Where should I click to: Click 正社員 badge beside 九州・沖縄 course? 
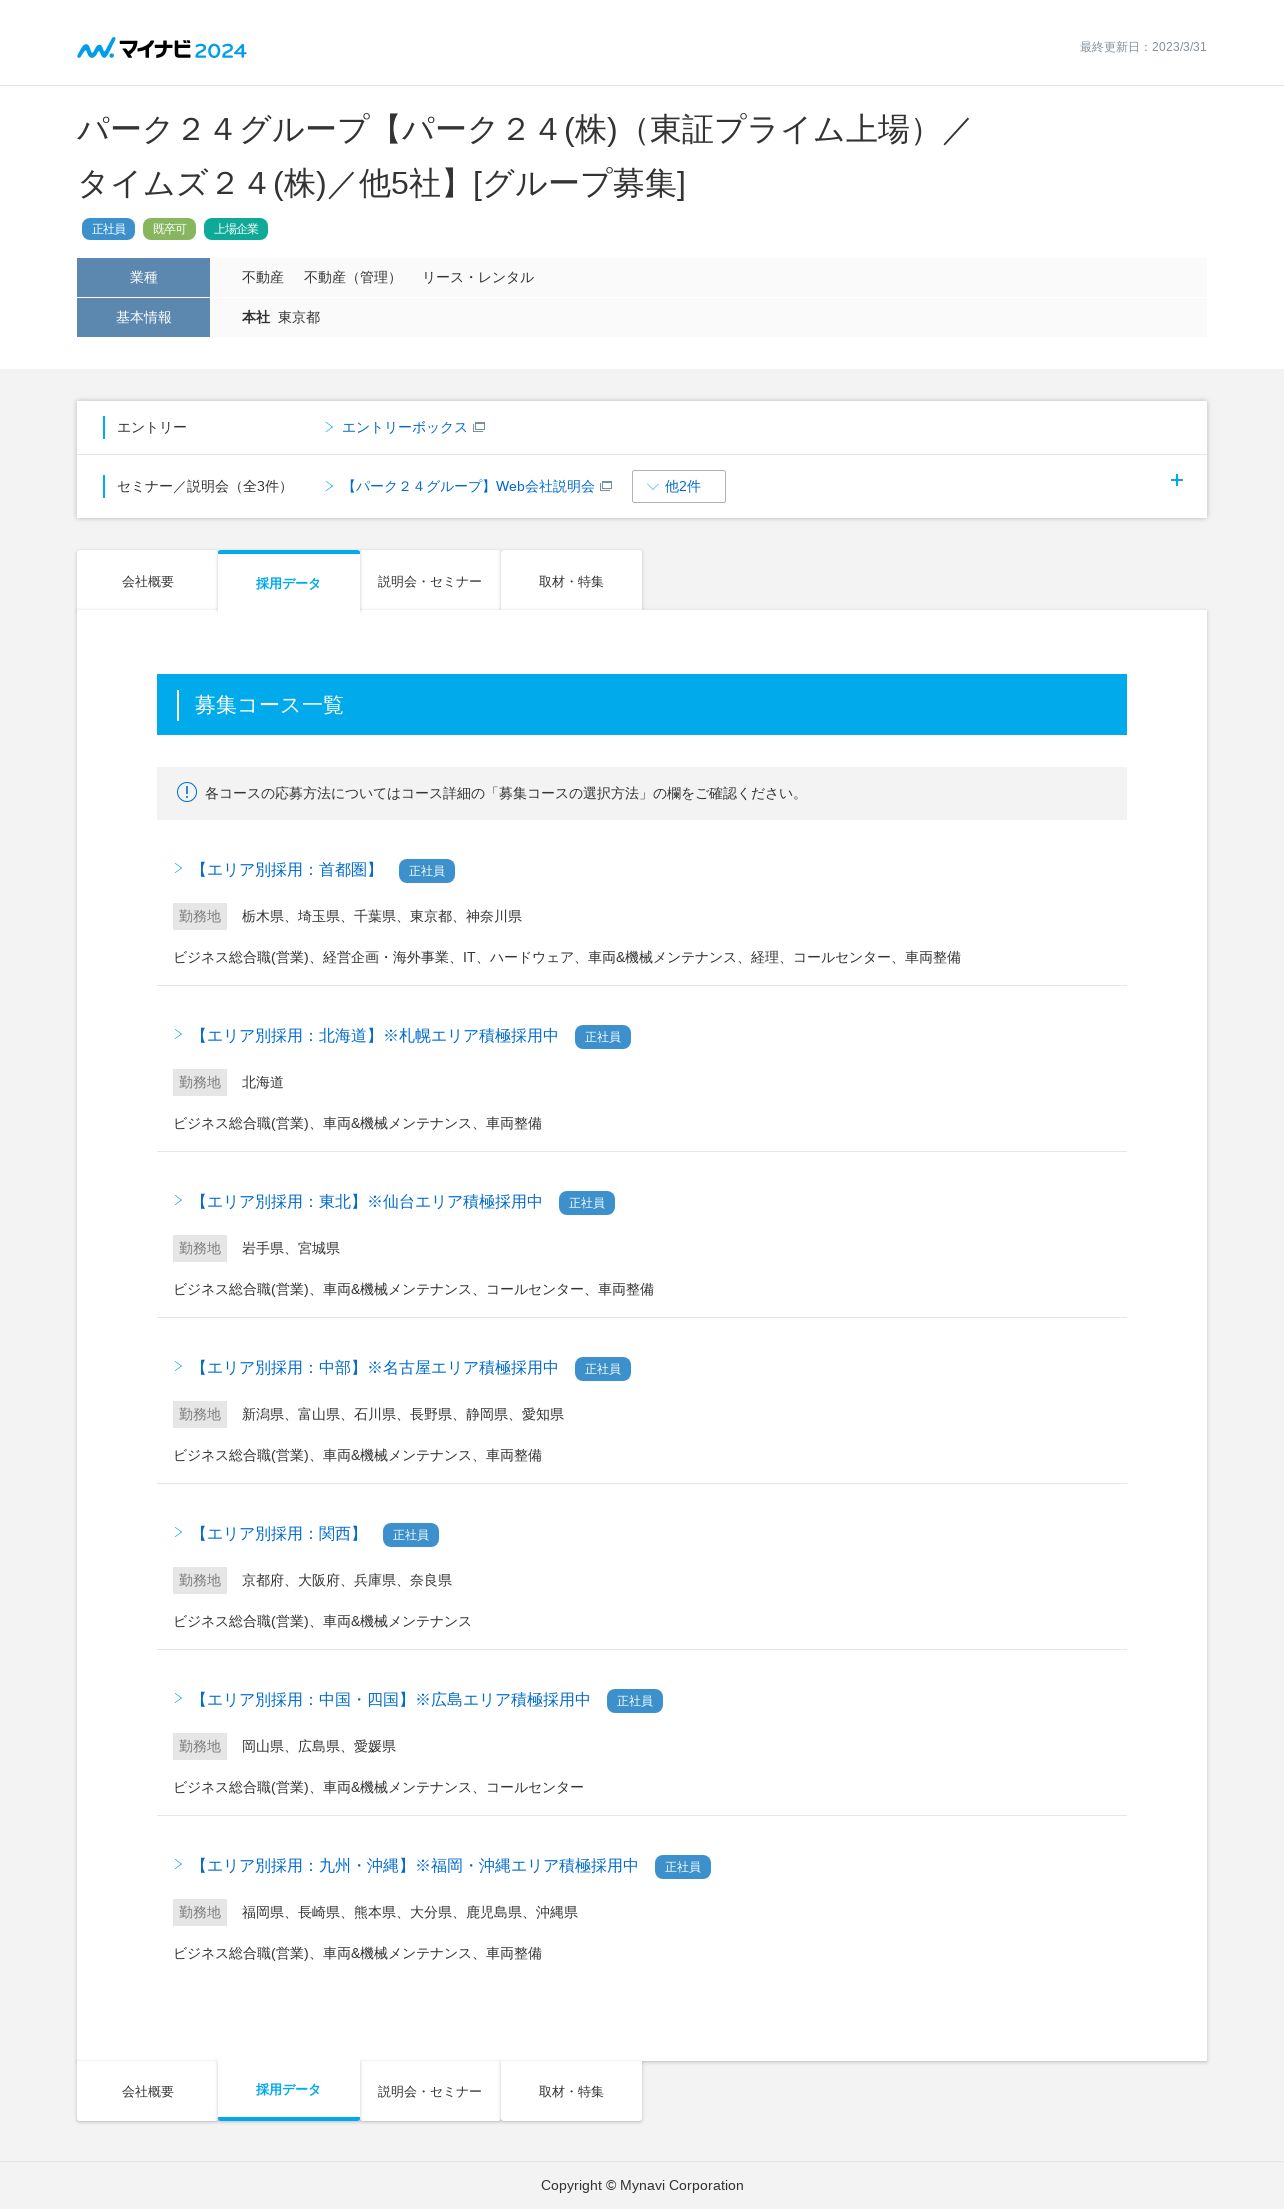coord(683,1867)
